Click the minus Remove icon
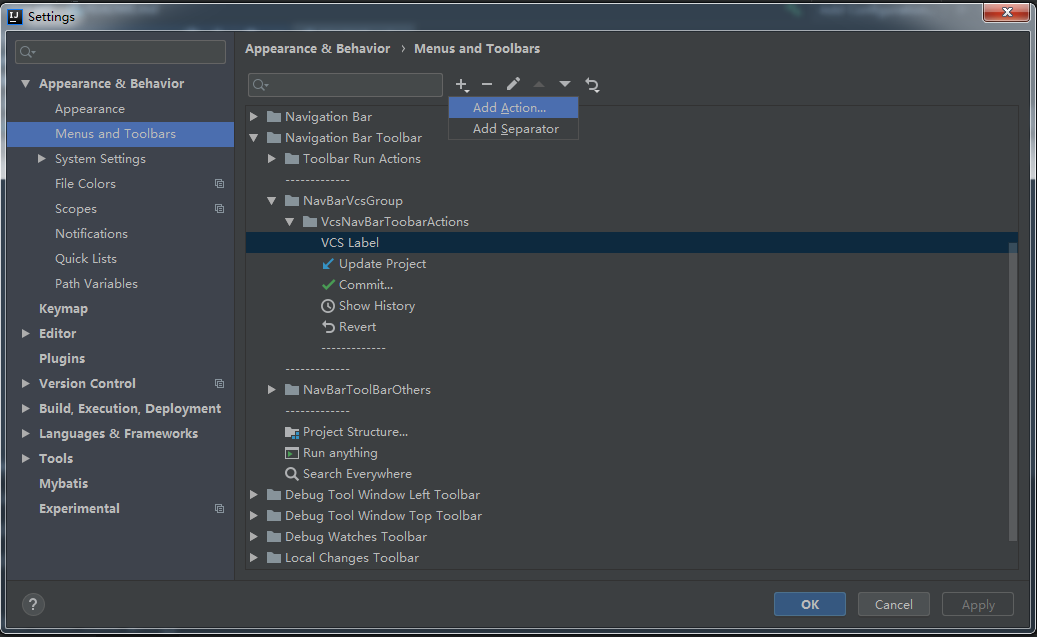The height and width of the screenshot is (637, 1037). pyautogui.click(x=487, y=85)
